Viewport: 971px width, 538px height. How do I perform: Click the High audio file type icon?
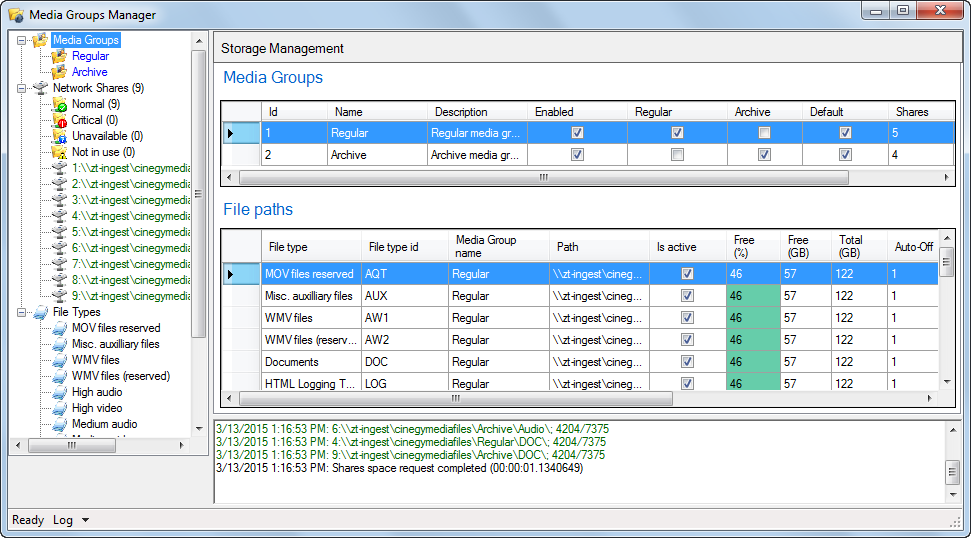pos(59,393)
